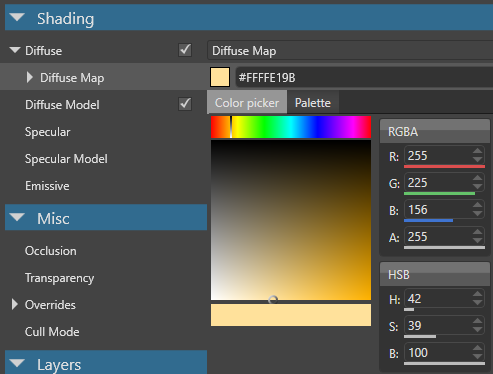Viewport: 493px width, 374px height.
Task: Select the Diffuse Model row label
Action: point(62,105)
